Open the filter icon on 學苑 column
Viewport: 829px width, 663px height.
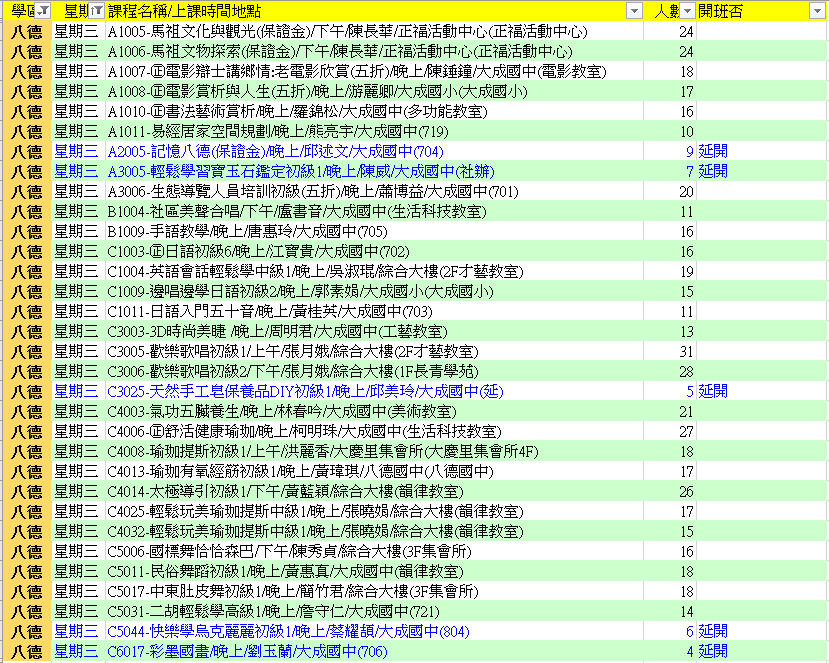click(x=43, y=11)
